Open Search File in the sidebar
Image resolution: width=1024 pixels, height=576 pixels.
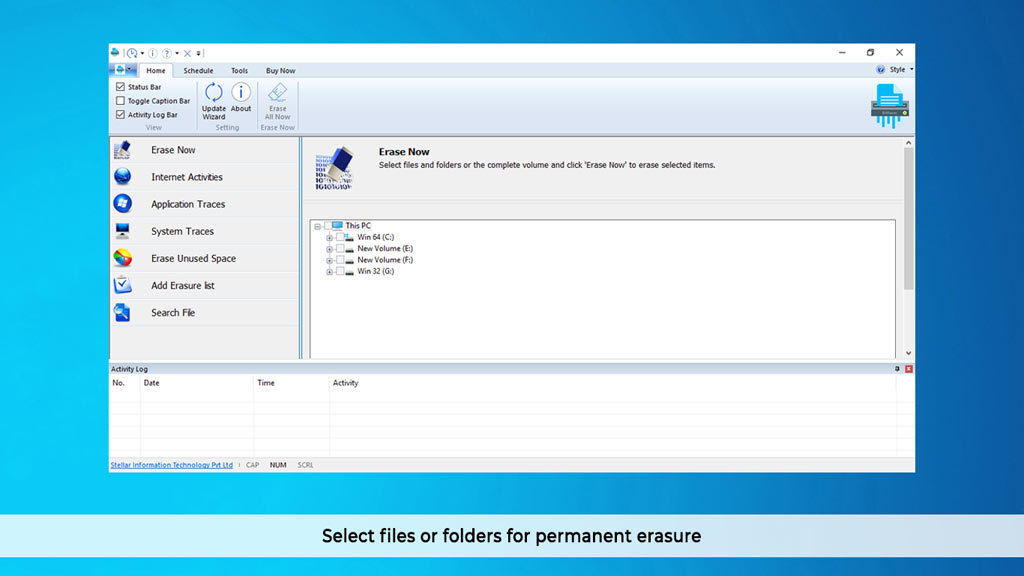(x=204, y=313)
